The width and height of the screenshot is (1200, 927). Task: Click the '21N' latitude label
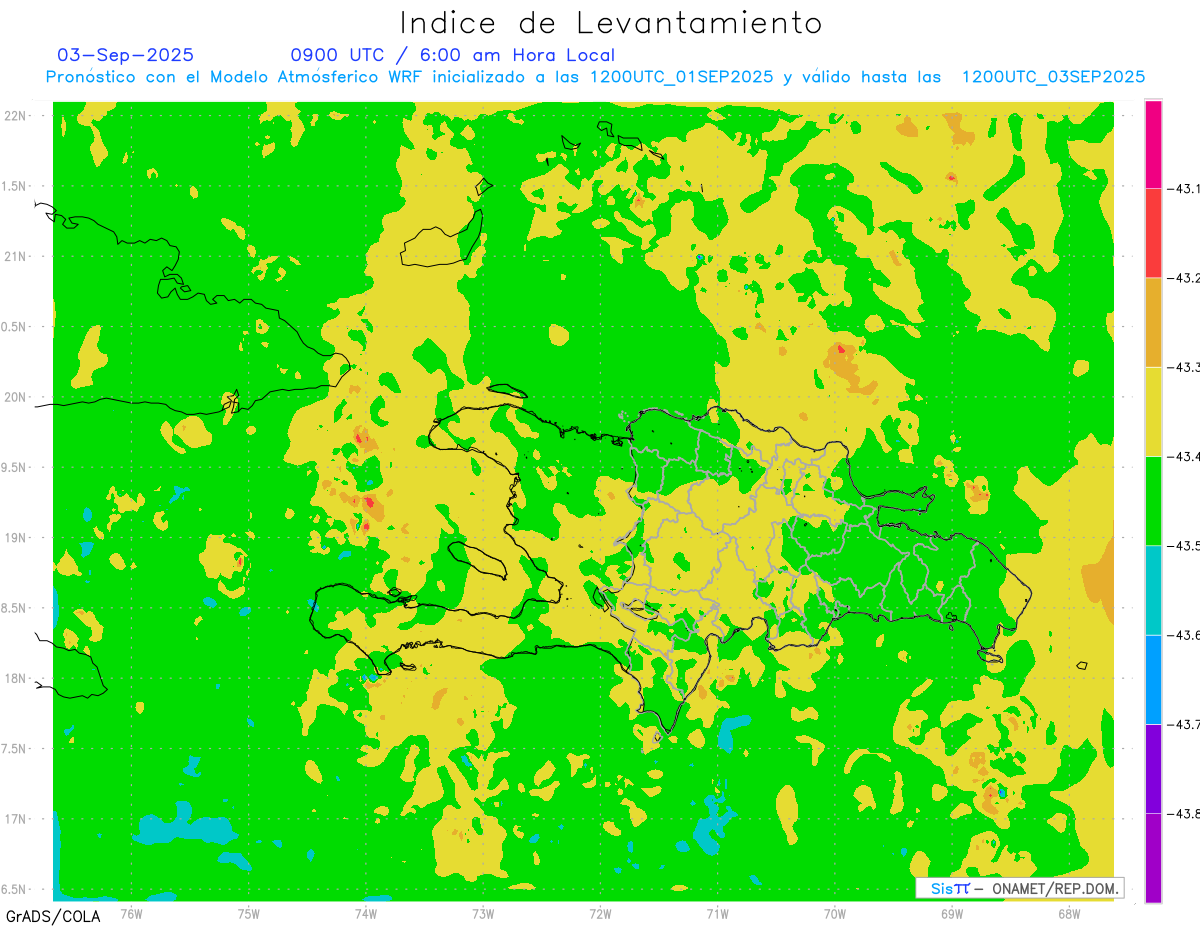[16, 257]
